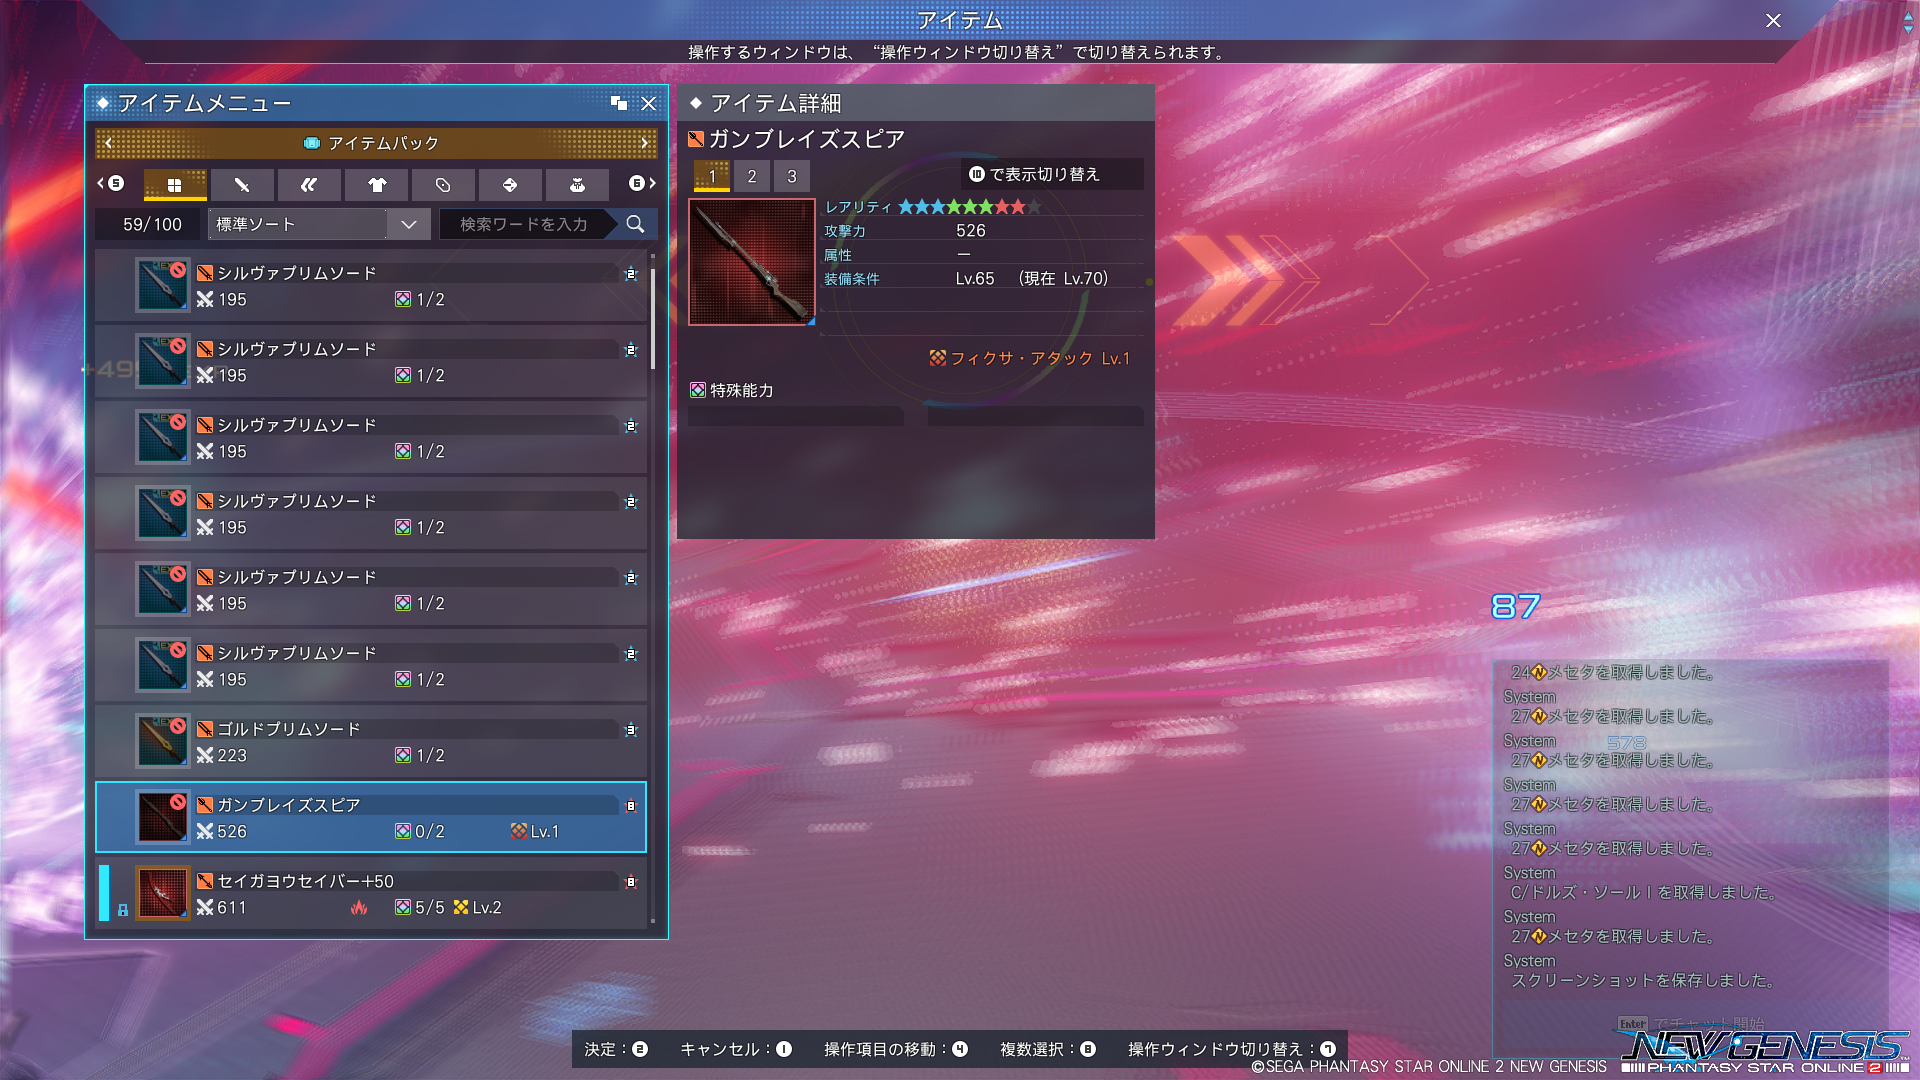Screen dimensions: 1920x1080
Task: Go to next storage with right arrow on アイテムパック
Action: click(645, 143)
